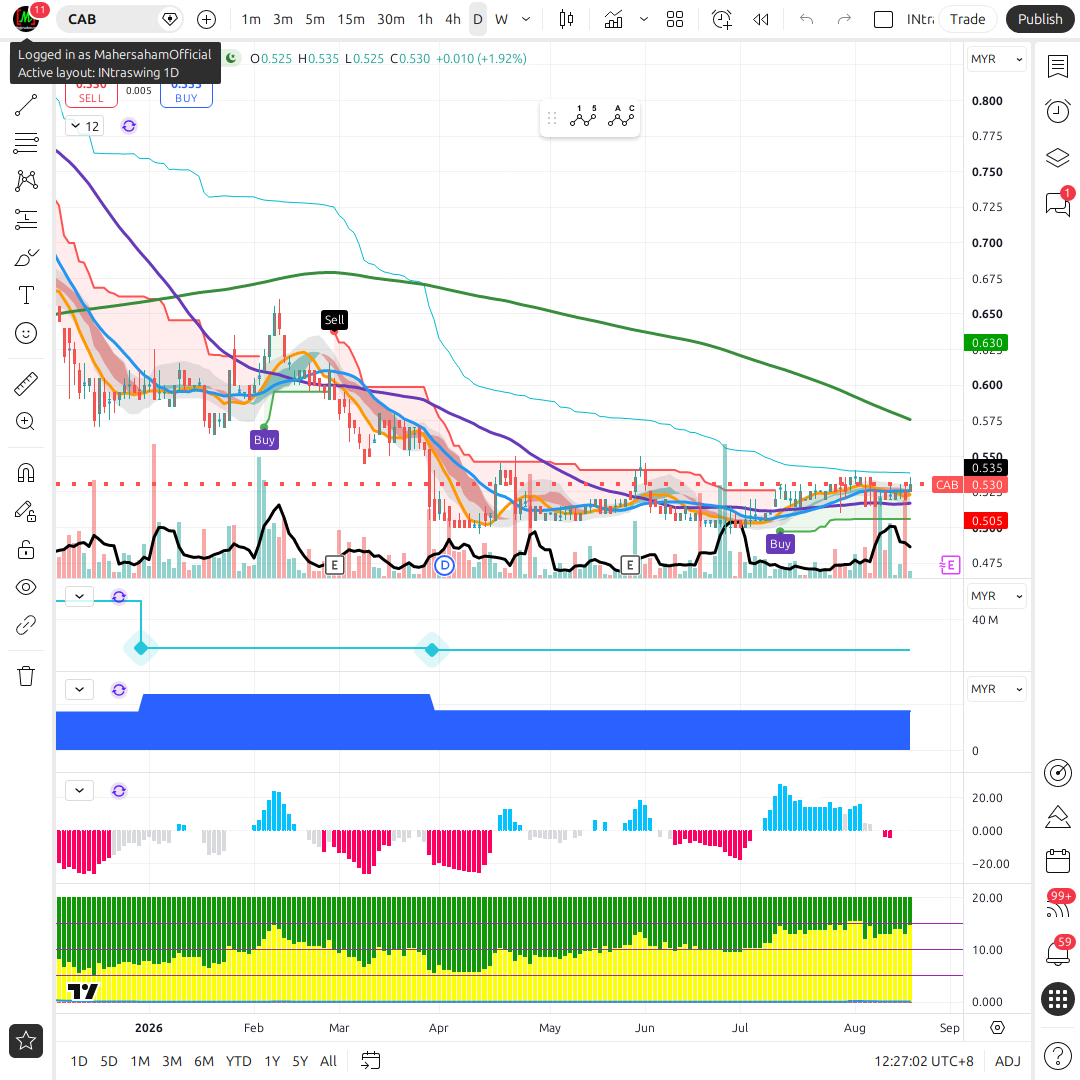Screen dimensions: 1080x1080
Task: Open the candlestick chart style menu
Action: [x=566, y=19]
